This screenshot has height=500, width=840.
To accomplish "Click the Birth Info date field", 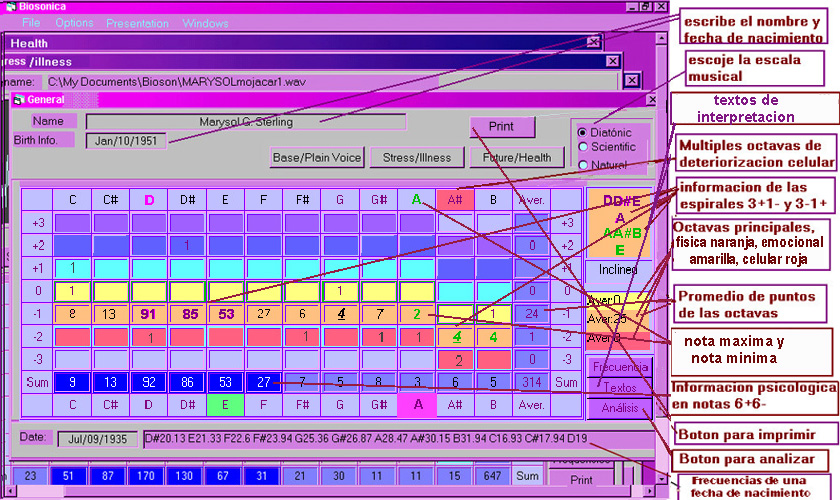I will point(126,141).
